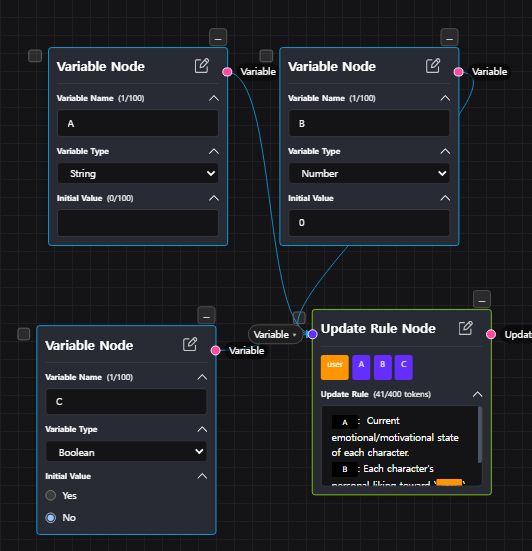This screenshot has width=532, height=551.
Task: Click the orange user tag chip
Action: tap(335, 367)
